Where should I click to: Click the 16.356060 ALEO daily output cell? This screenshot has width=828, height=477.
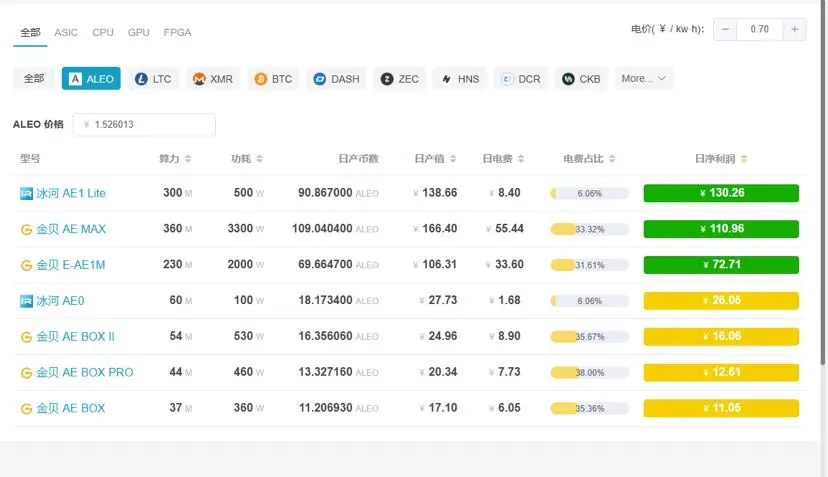[x=338, y=336]
